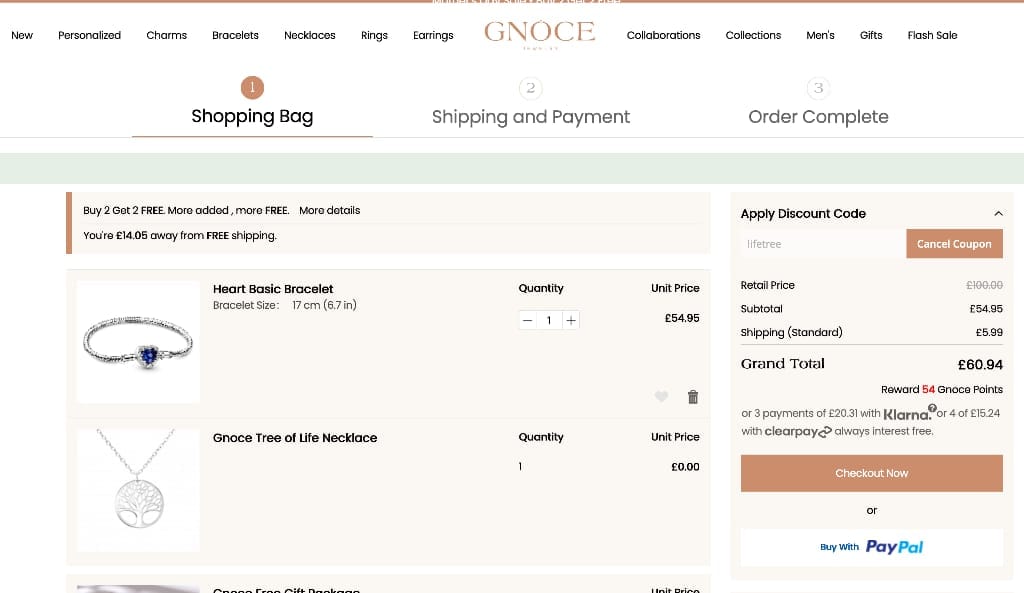
Task: Go to Order Complete step
Action: click(x=818, y=117)
